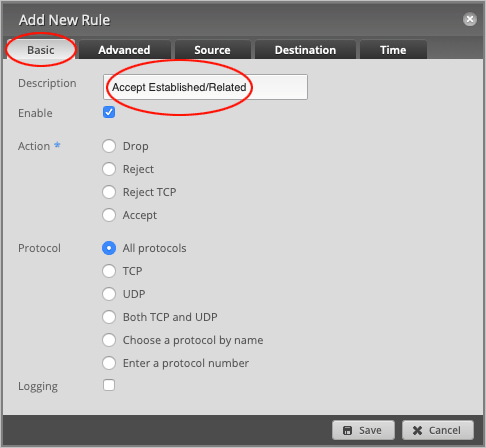Click the Save button
486x448 pixels.
363,430
